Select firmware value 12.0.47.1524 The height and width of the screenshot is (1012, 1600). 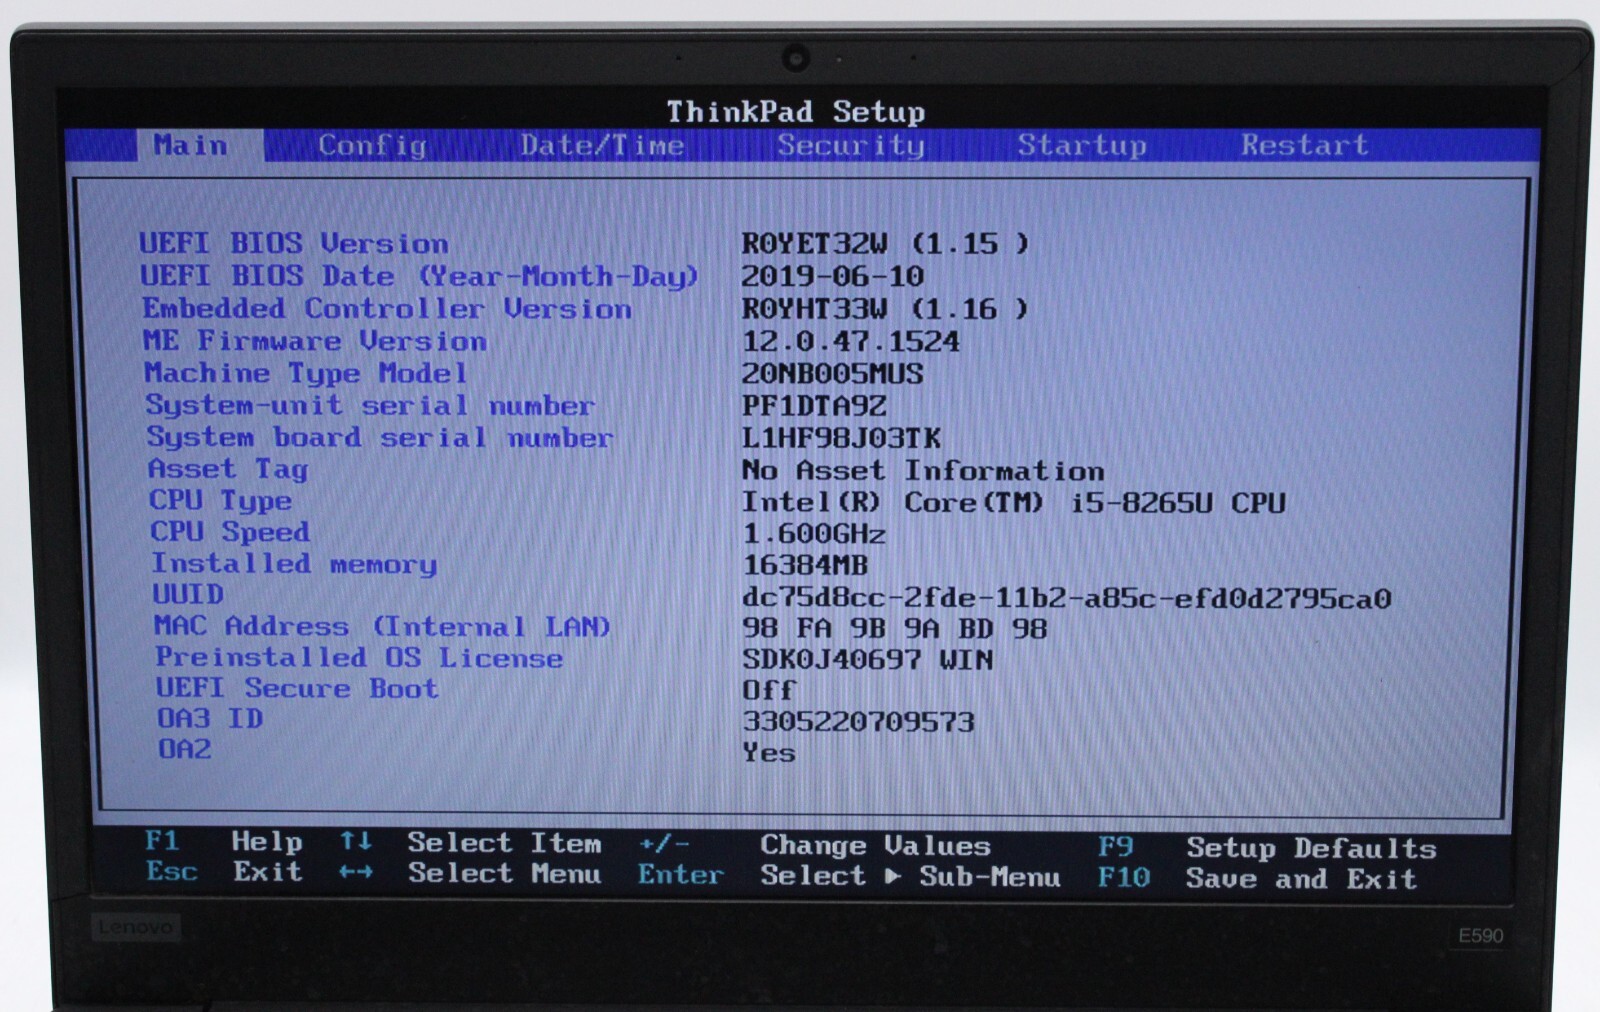[850, 342]
